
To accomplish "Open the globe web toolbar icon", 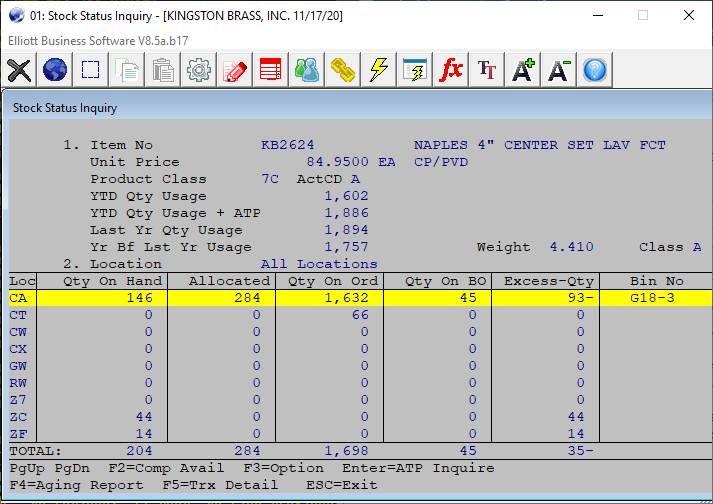I will [x=55, y=70].
